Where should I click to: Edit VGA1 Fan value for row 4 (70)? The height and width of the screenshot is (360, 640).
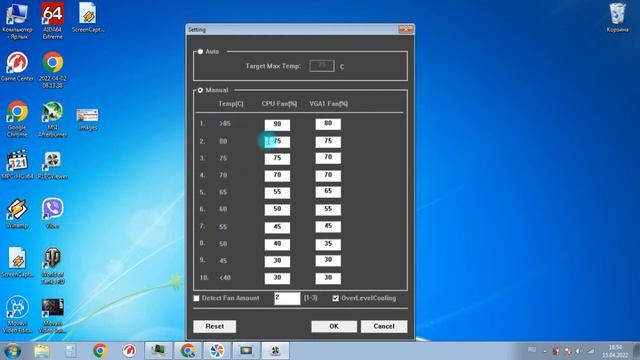click(x=328, y=176)
